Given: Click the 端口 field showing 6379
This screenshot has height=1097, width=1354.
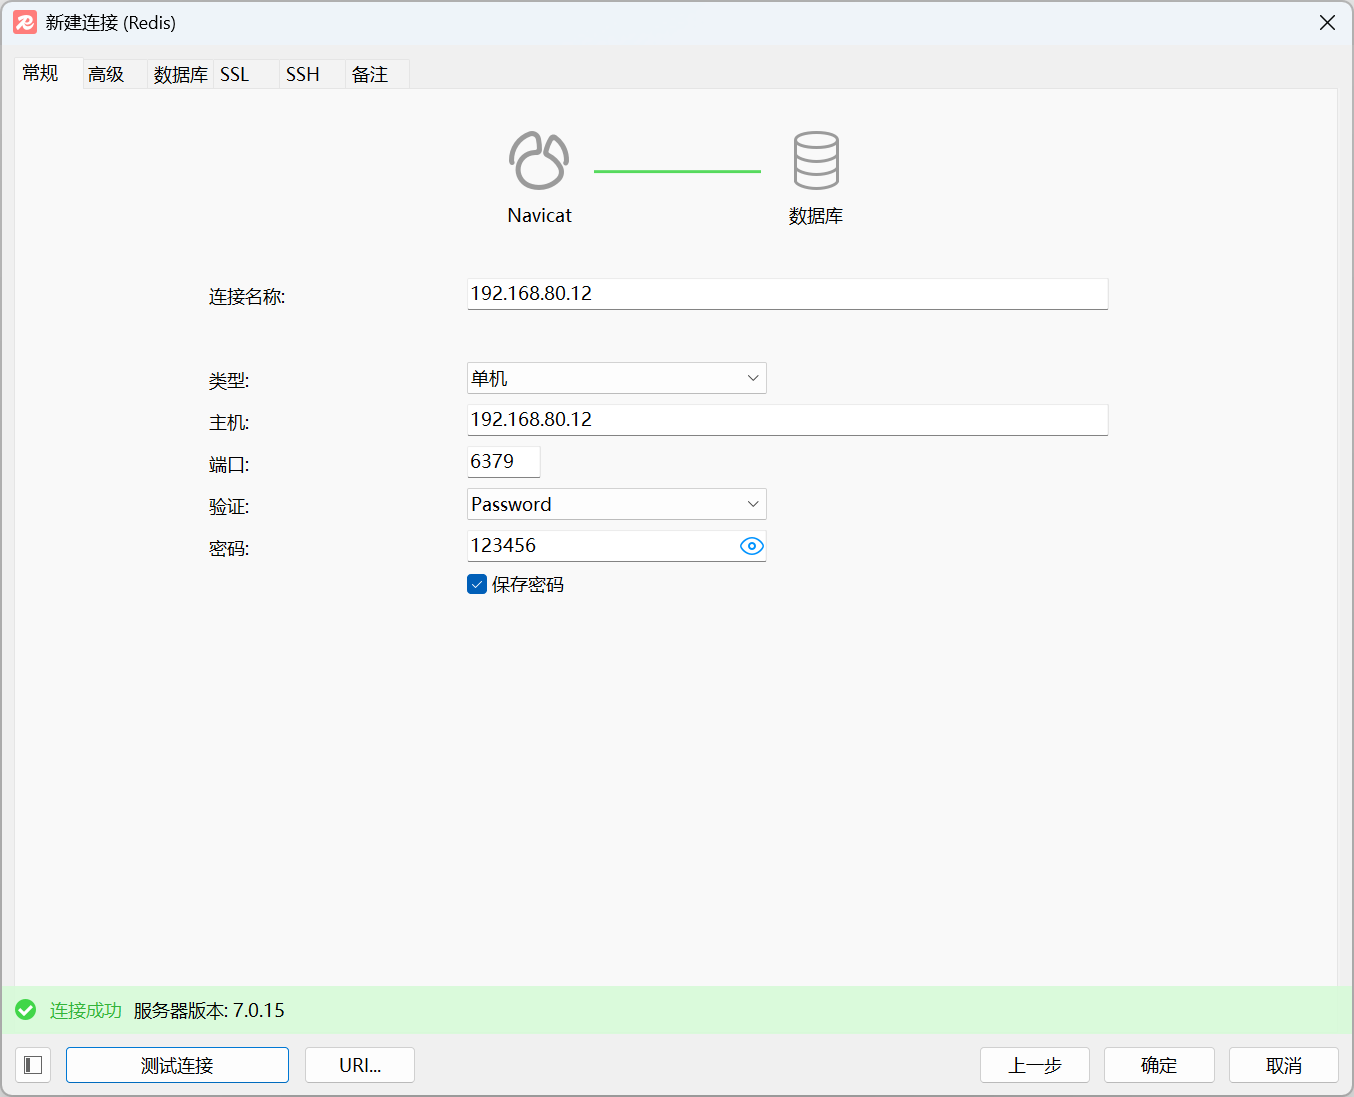Looking at the screenshot, I should [x=503, y=462].
